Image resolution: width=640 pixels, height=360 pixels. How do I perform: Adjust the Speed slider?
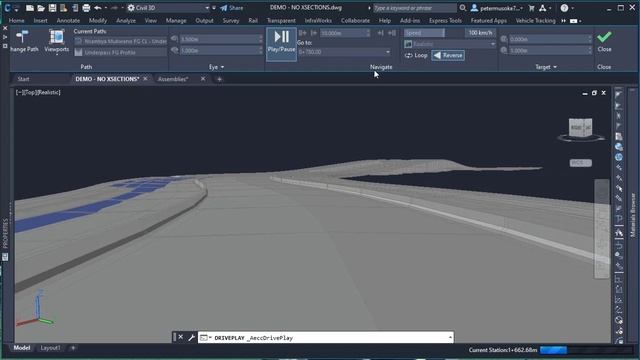tap(424, 33)
